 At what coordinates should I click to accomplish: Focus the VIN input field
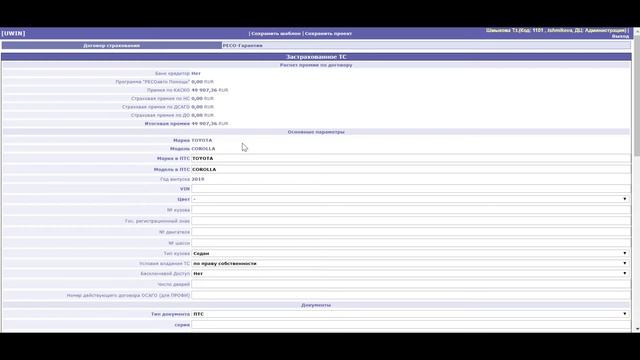pyautogui.click(x=411, y=189)
